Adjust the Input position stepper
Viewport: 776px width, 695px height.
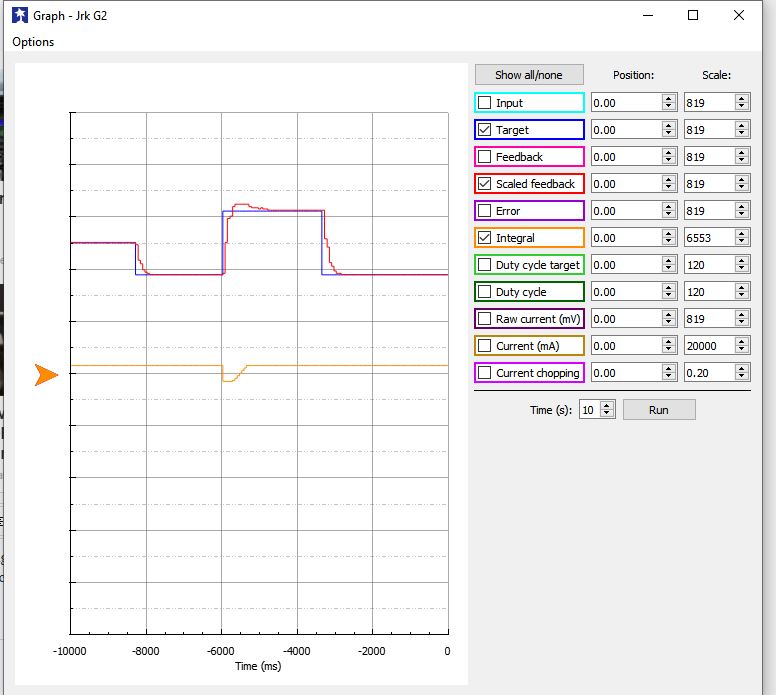[669, 102]
